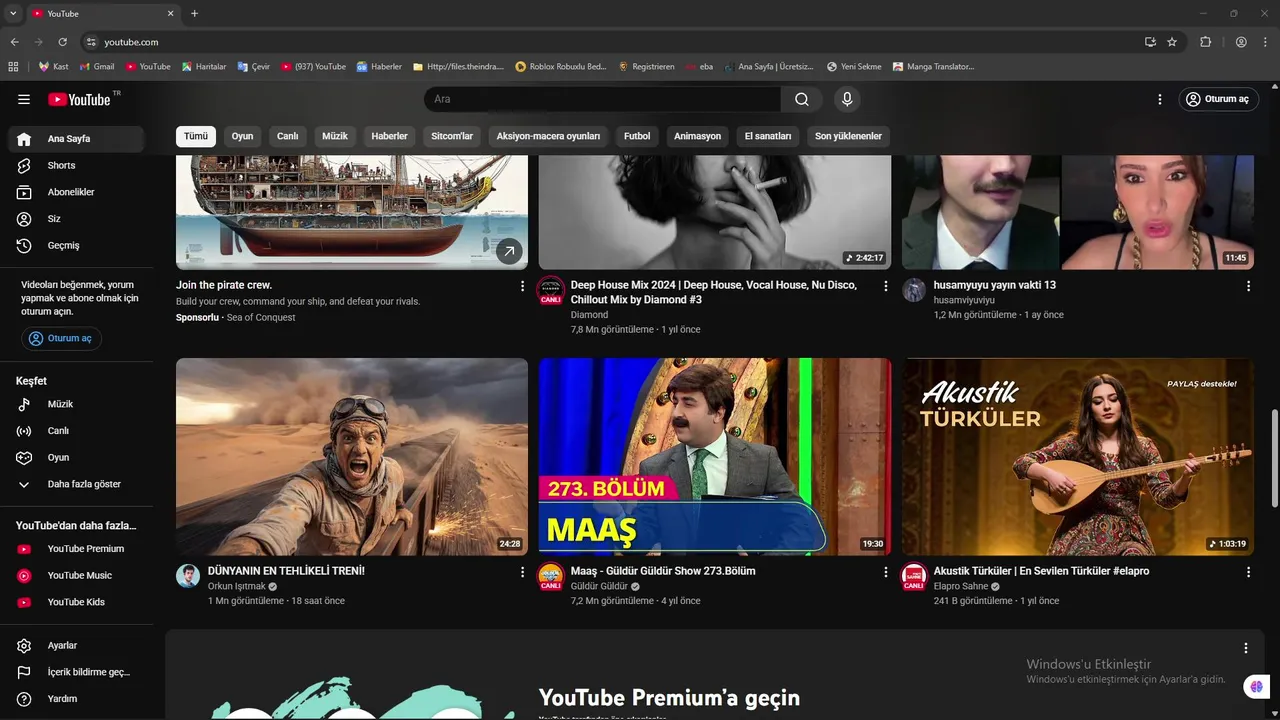
Task: Open options menu for DÜNYANIN EN TEHLİKELİ TRENİ
Action: pos(522,572)
